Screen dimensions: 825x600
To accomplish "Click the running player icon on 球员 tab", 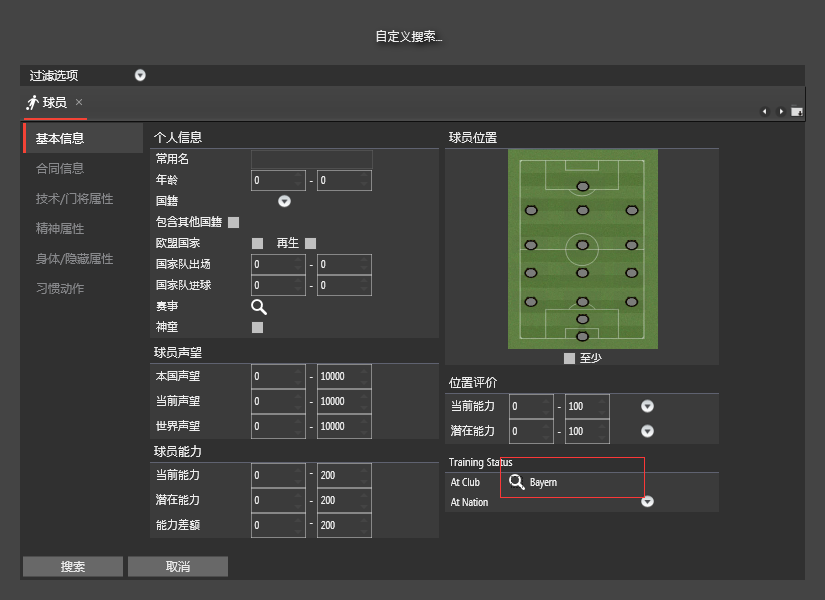I will (32, 102).
